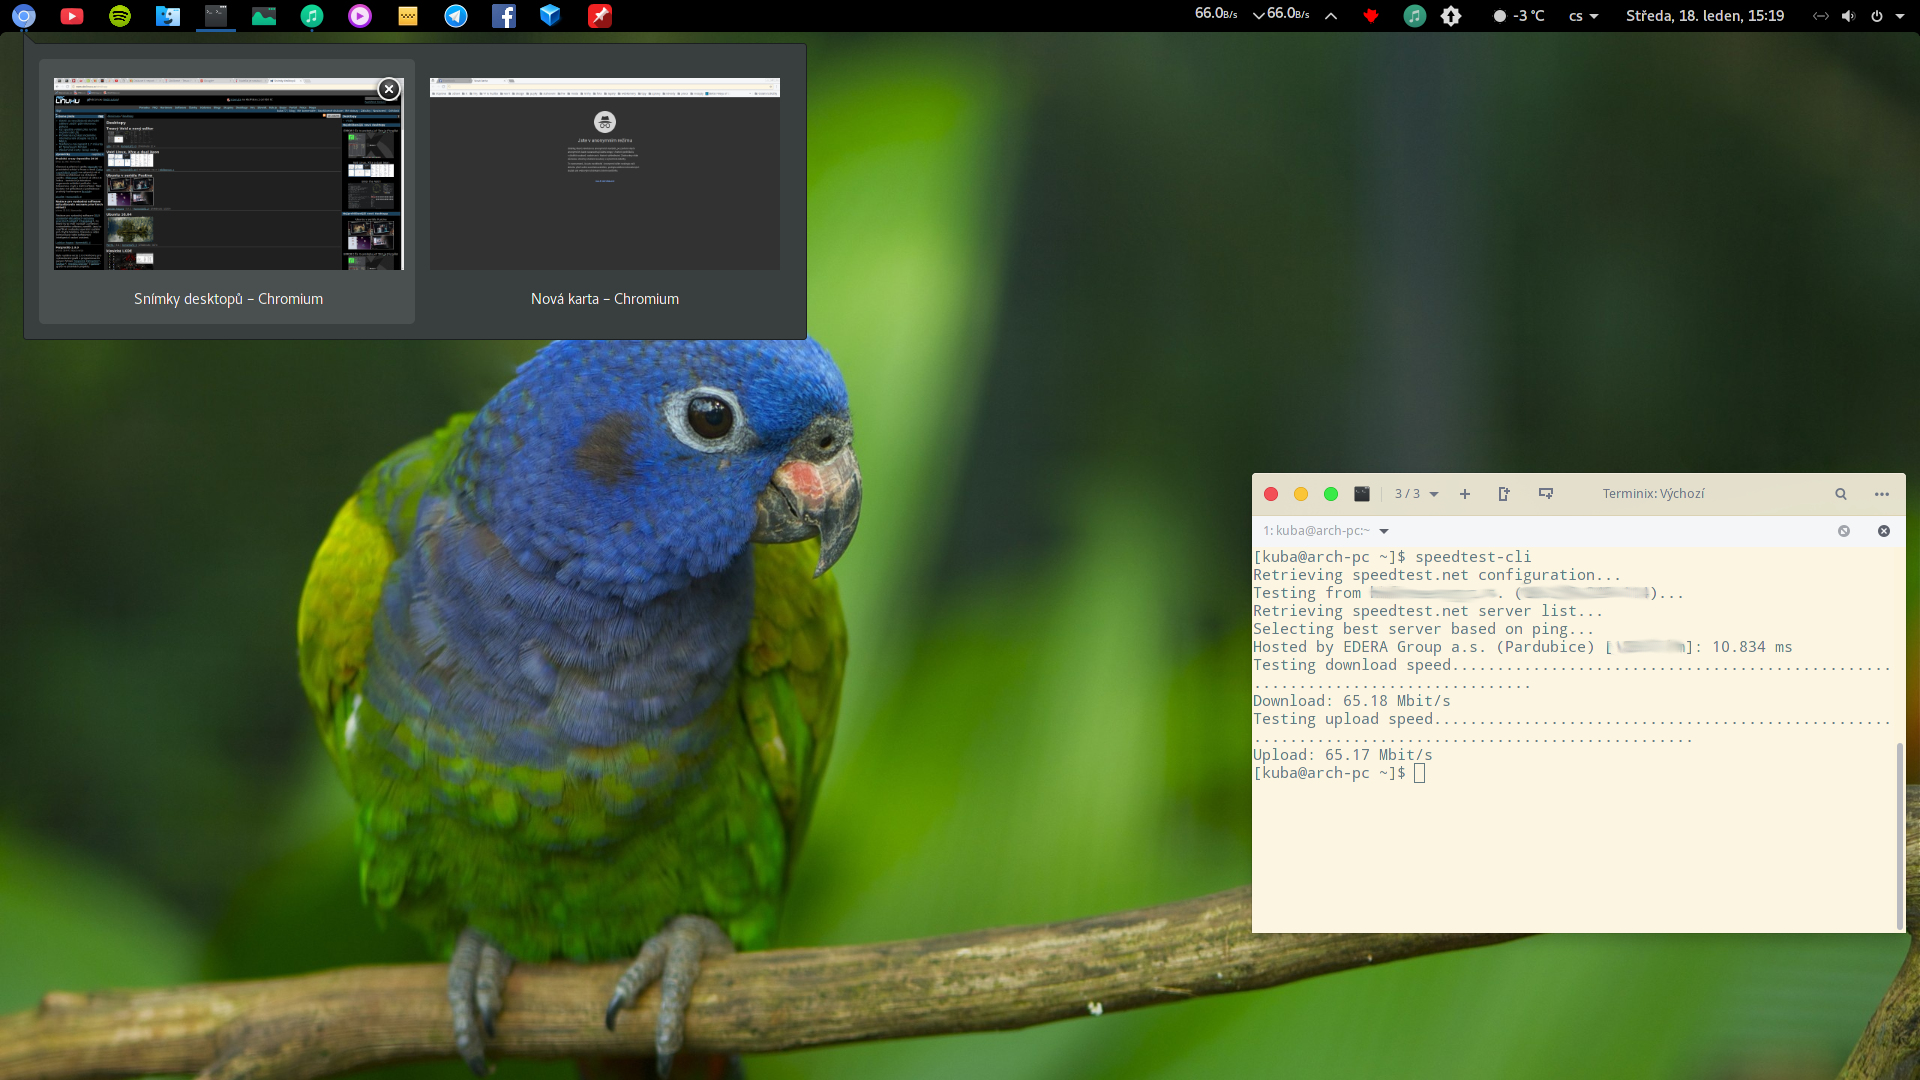Click the Download: 65.18 Mbit/s line
The image size is (1920, 1080).
click(1352, 701)
